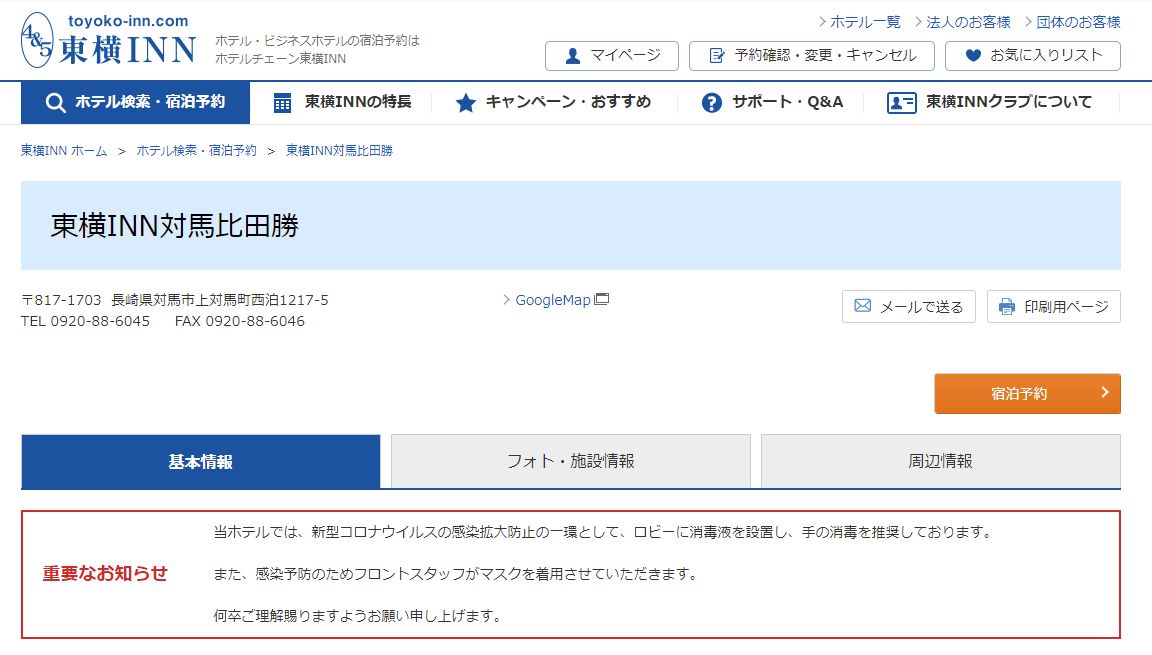Click 東横INN対馬比田勝 breadcrumb
The image size is (1152, 655).
[339, 151]
